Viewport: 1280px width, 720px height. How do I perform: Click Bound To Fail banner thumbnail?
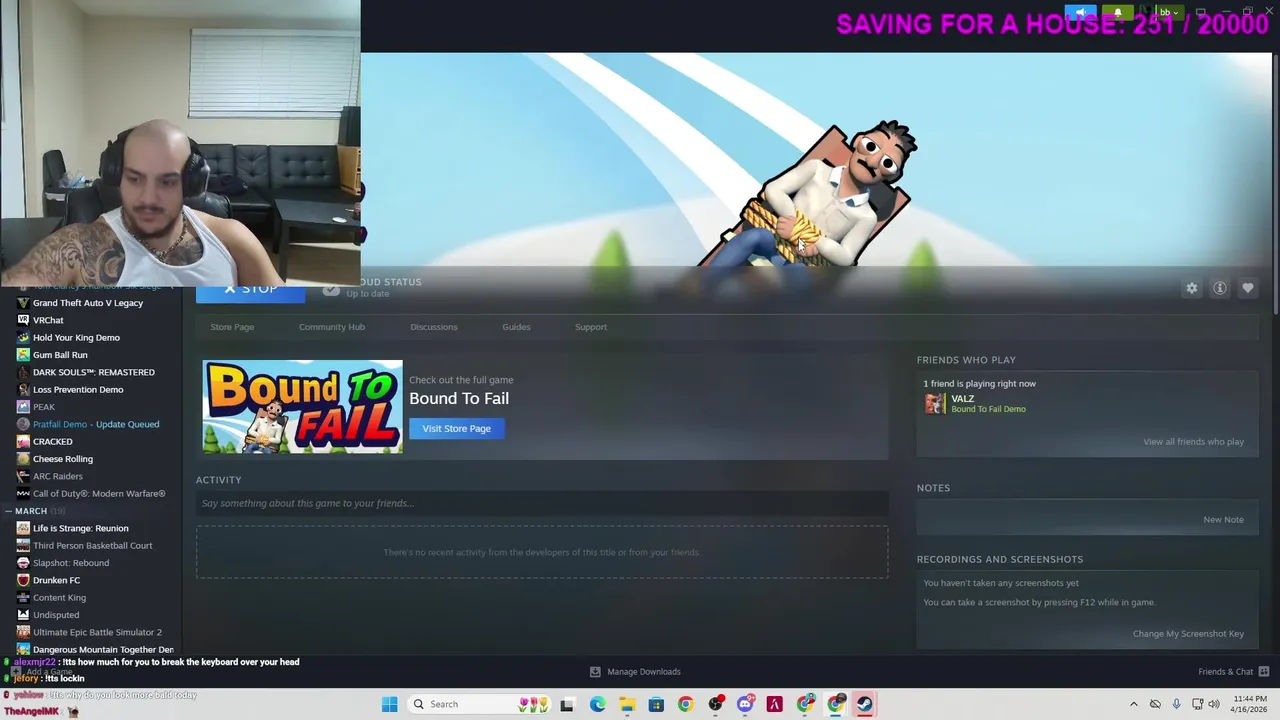coord(303,407)
